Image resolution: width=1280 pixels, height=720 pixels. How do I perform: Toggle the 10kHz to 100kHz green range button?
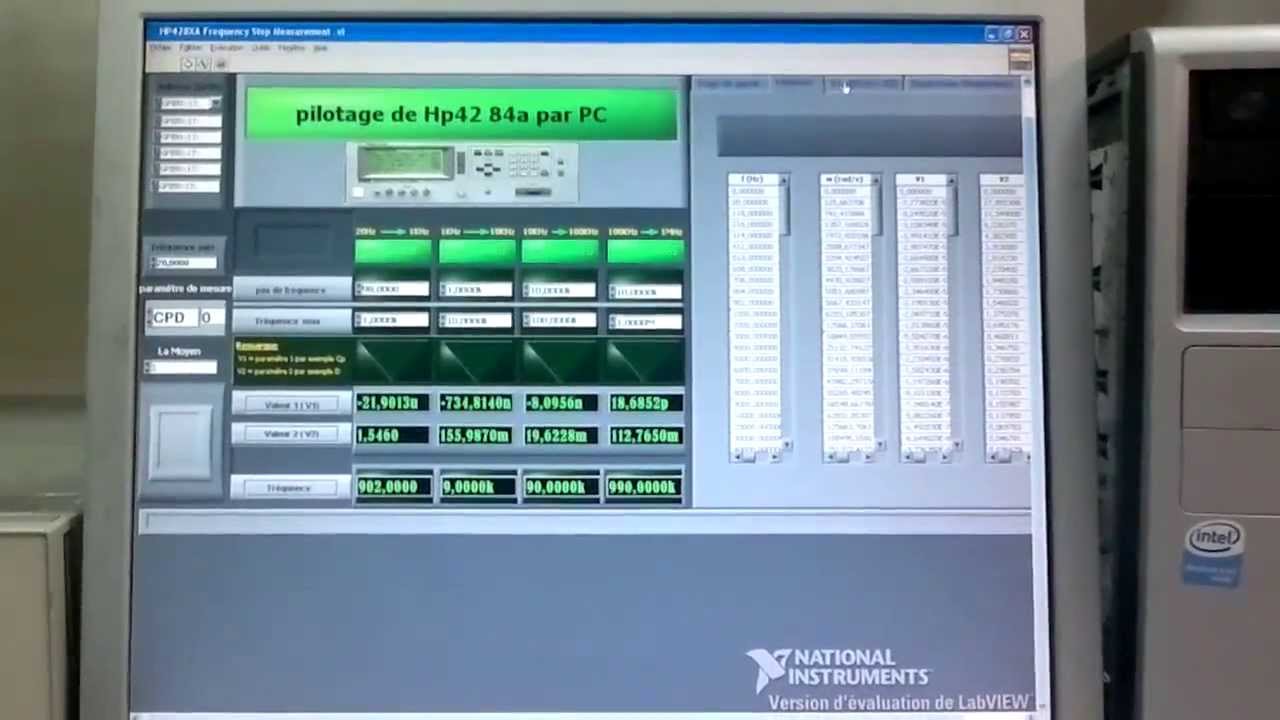(560, 250)
